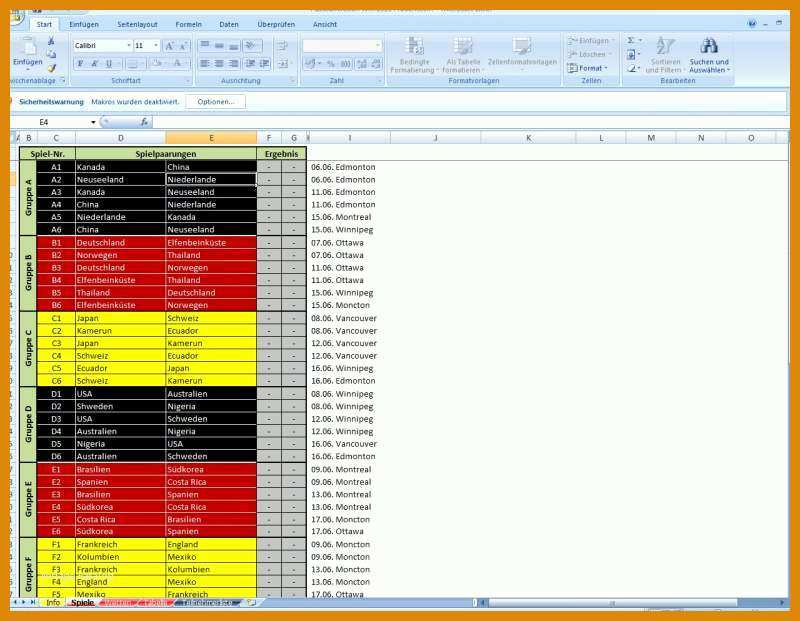
Task: Click the thousands separator icon
Action: click(345, 64)
